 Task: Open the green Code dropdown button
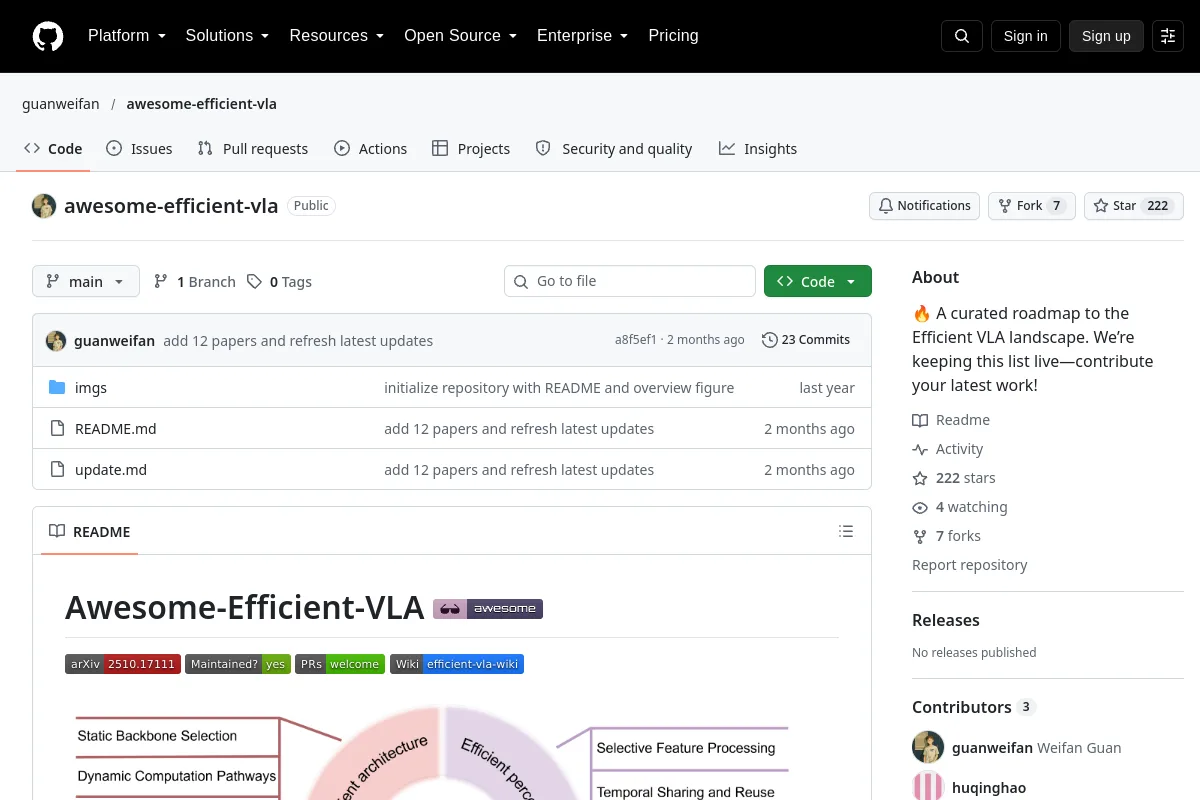click(x=818, y=281)
